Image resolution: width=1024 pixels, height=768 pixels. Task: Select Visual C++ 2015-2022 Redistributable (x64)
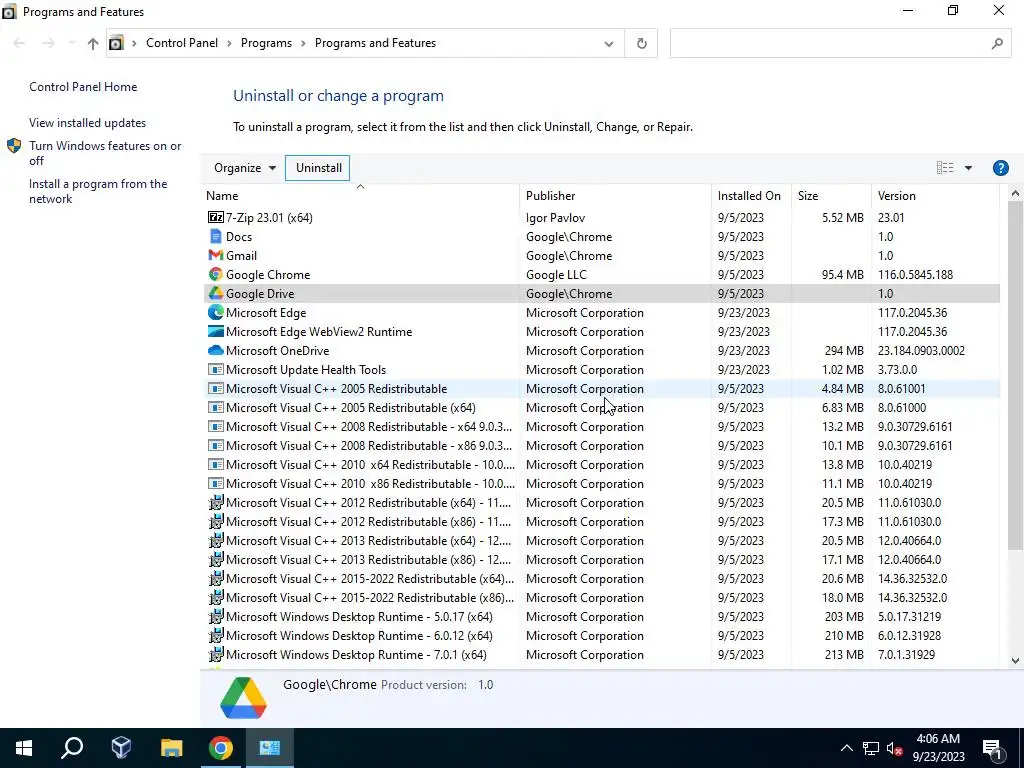click(601, 579)
